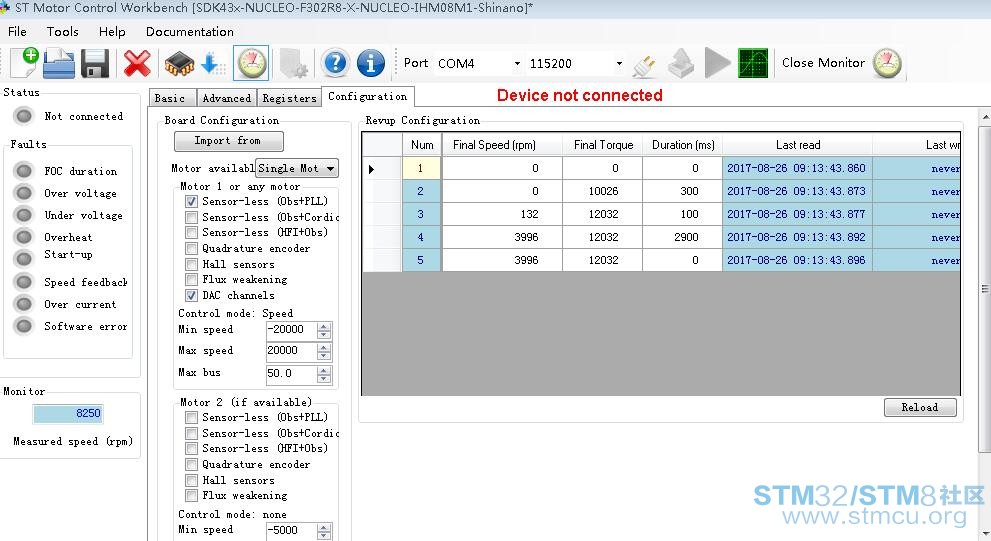Click the gray play start-motor icon
Image resolution: width=991 pixels, height=541 pixels.
point(717,63)
